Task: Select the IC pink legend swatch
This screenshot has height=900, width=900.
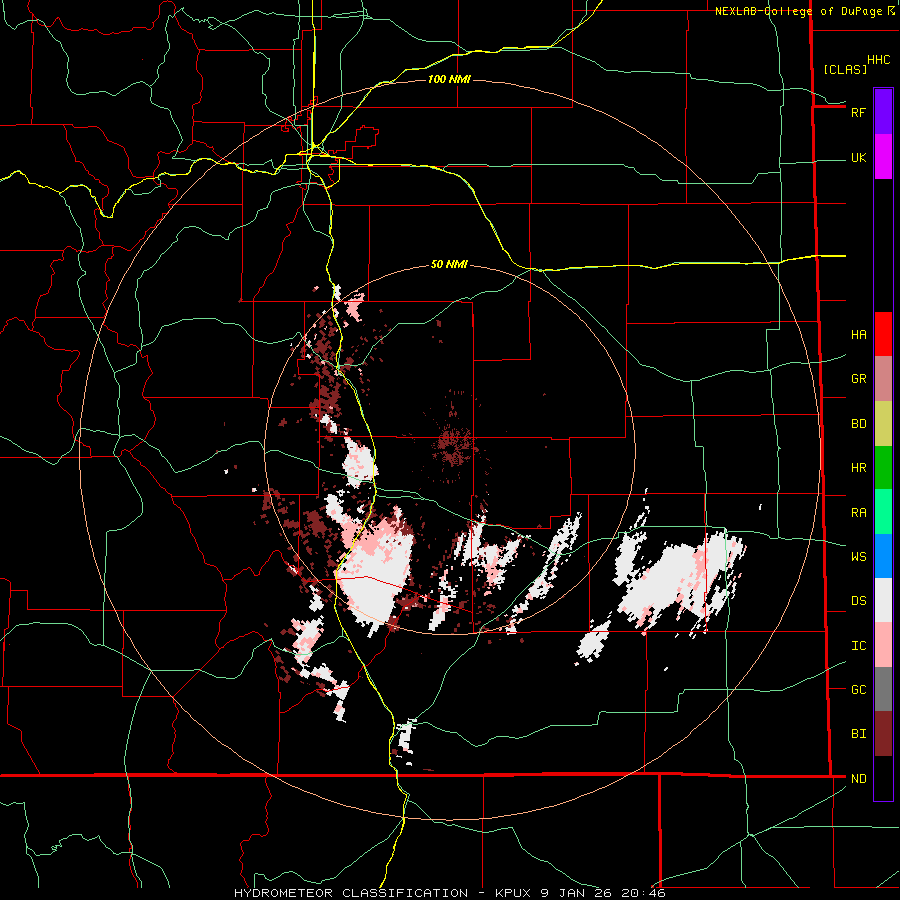Action: [x=883, y=645]
